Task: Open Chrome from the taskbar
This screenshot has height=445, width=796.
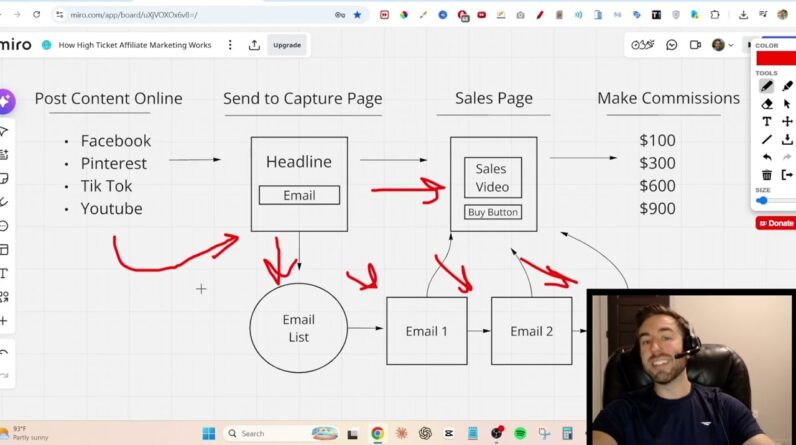Action: click(377, 433)
